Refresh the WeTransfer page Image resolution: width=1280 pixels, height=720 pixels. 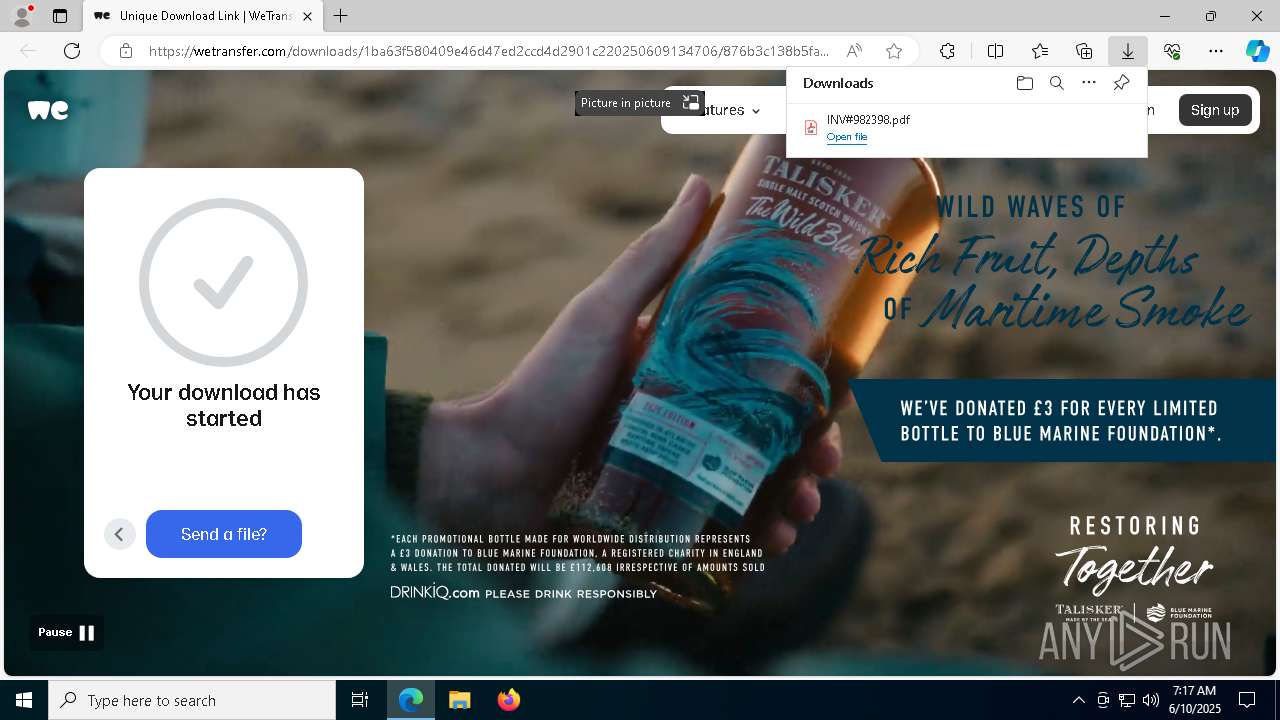pos(72,51)
